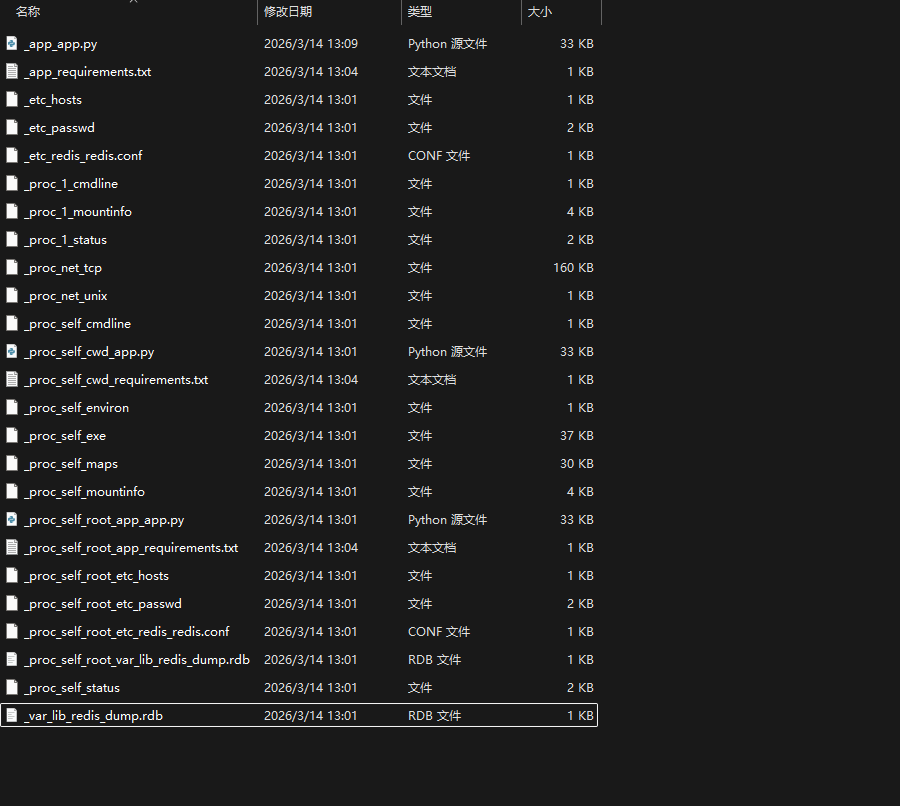Sort files by the 名称 column header
The width and height of the screenshot is (900, 806).
click(28, 12)
